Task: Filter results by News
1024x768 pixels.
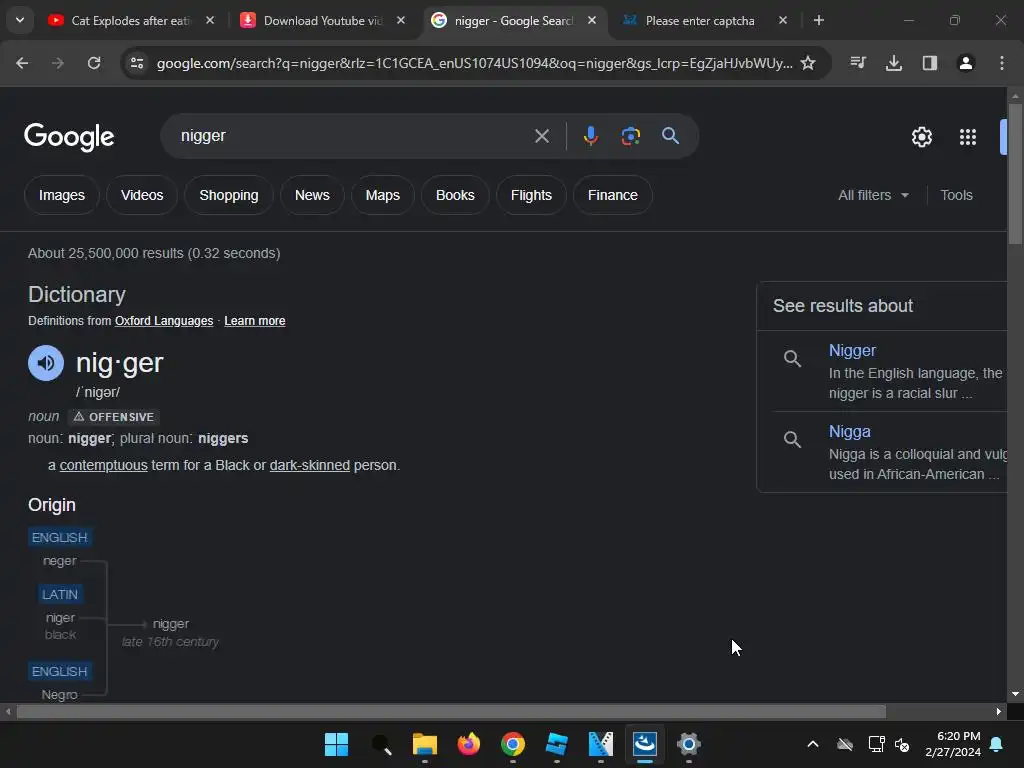Action: tap(312, 195)
